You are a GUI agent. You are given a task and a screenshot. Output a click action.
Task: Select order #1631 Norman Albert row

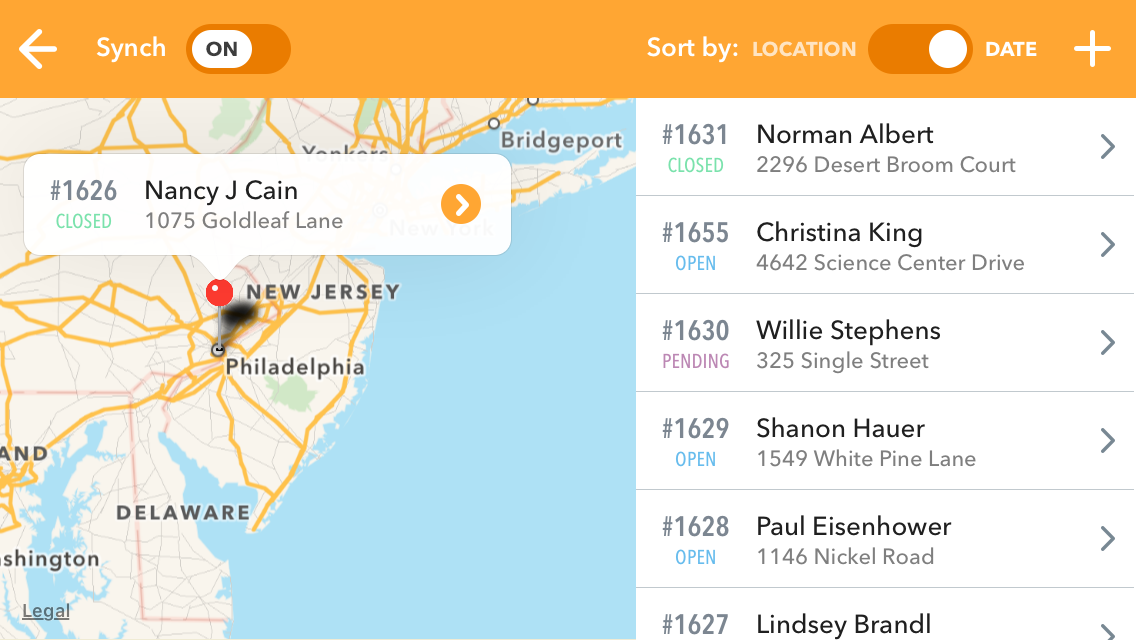click(x=885, y=147)
